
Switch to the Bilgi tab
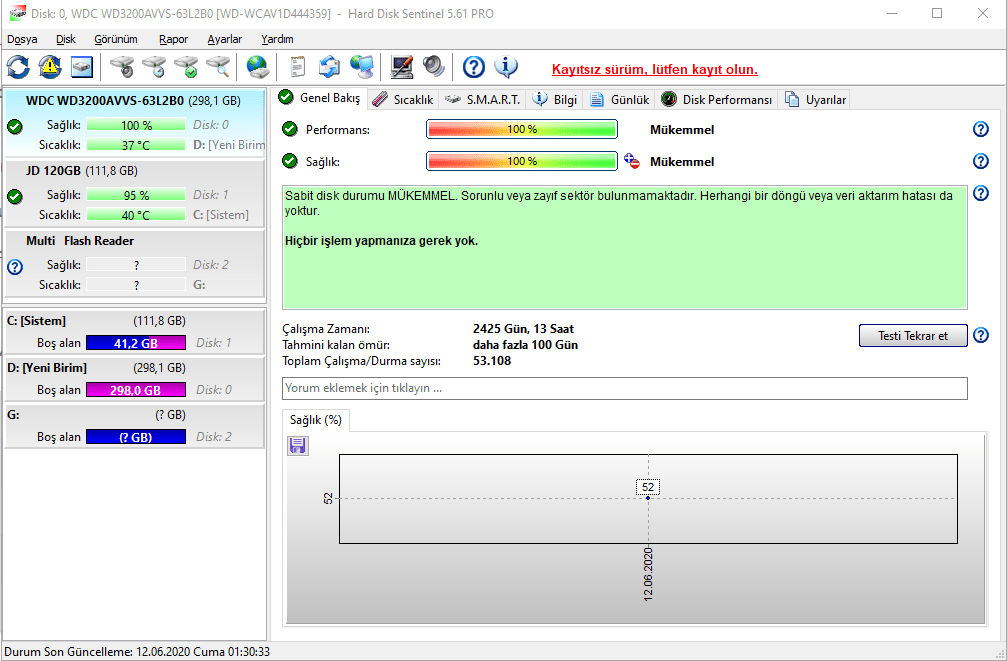[x=556, y=100]
